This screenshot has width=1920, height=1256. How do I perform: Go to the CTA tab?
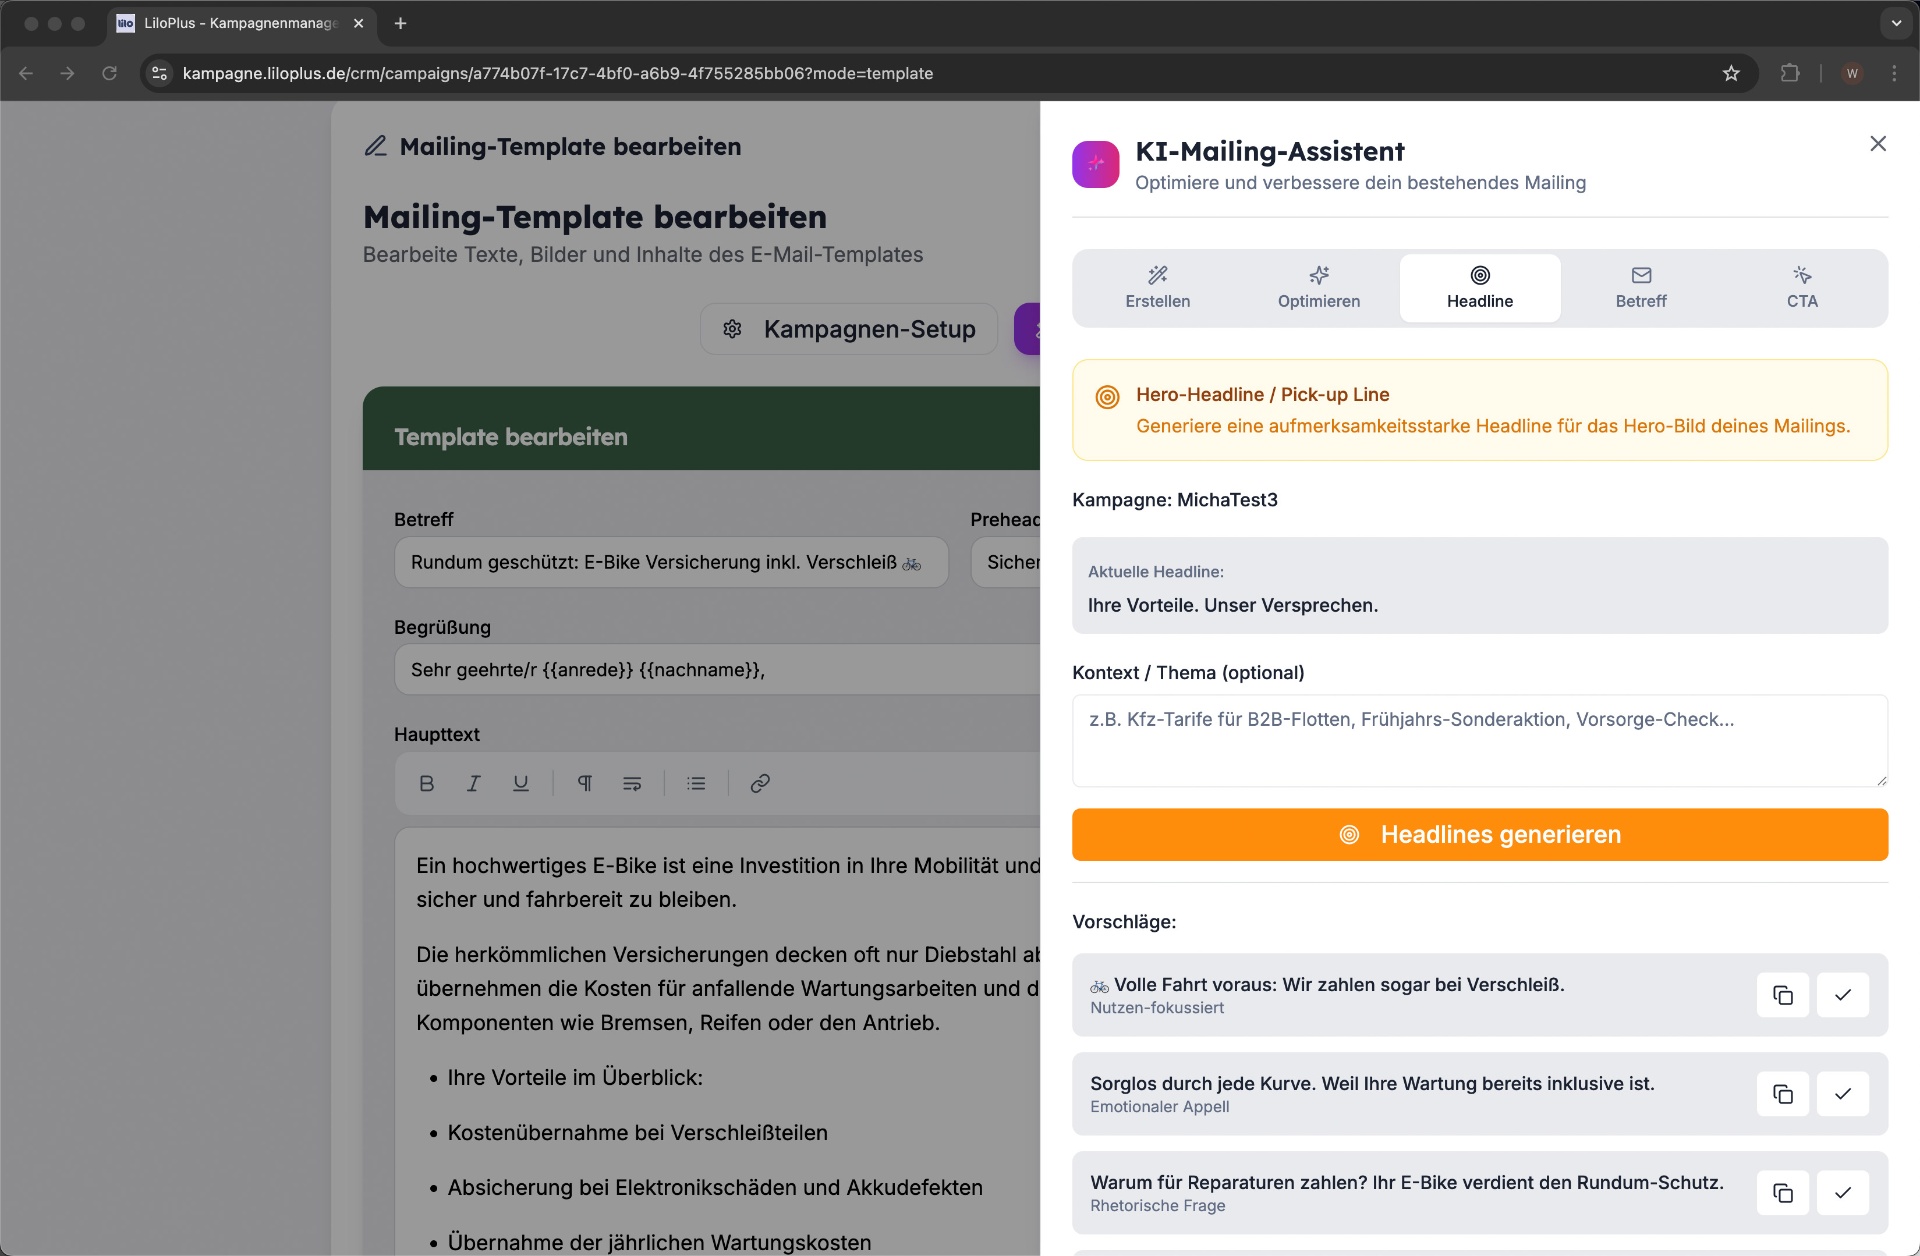(1801, 288)
